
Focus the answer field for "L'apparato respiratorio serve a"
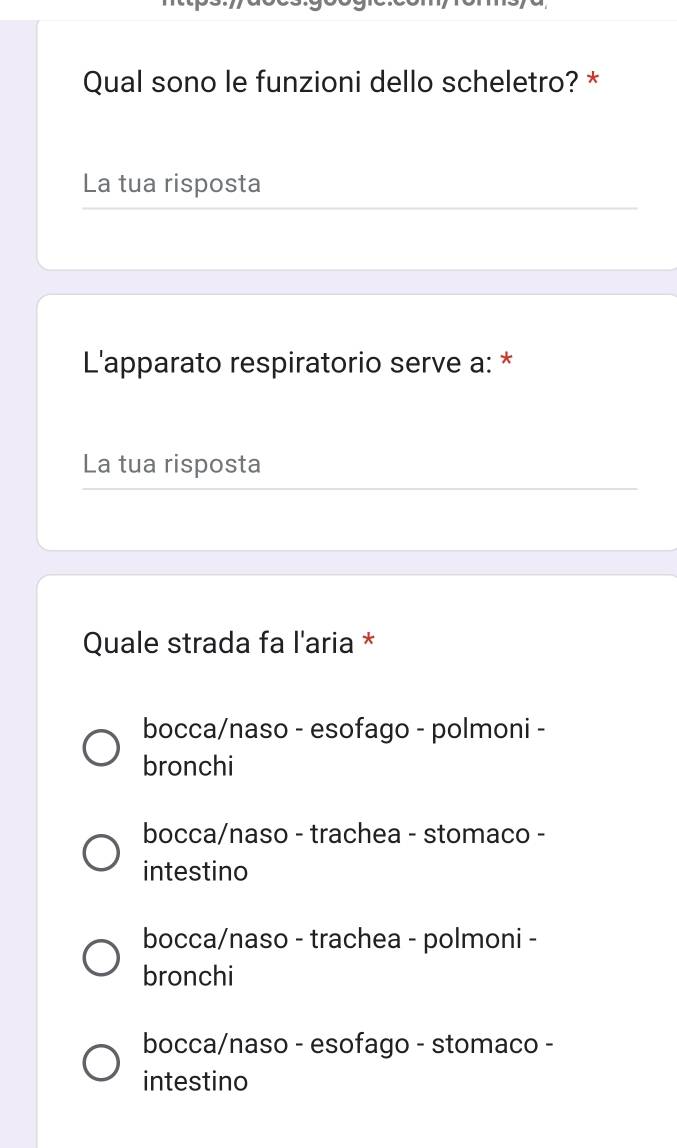pyautogui.click(x=359, y=465)
